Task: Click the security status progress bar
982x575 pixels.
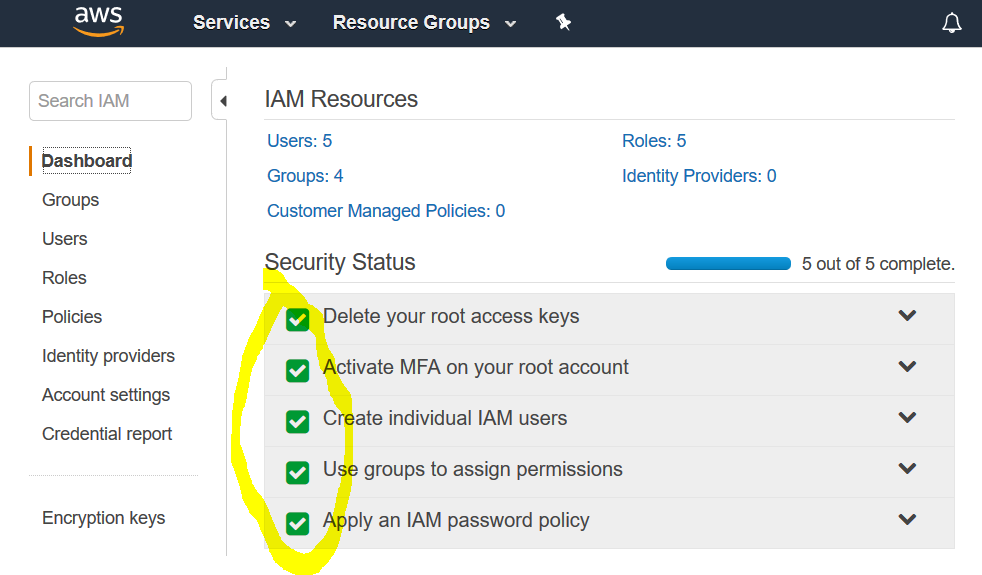Action: 728,264
